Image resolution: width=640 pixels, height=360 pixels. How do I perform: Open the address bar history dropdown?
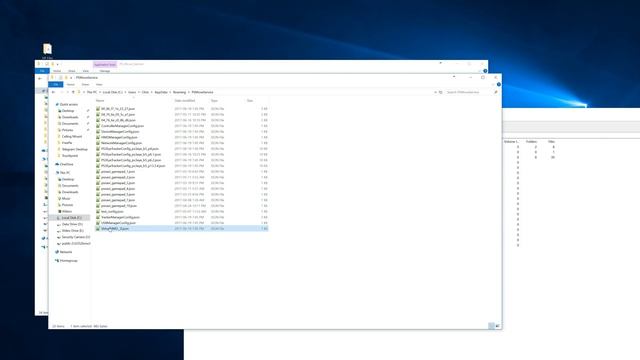(x=435, y=92)
